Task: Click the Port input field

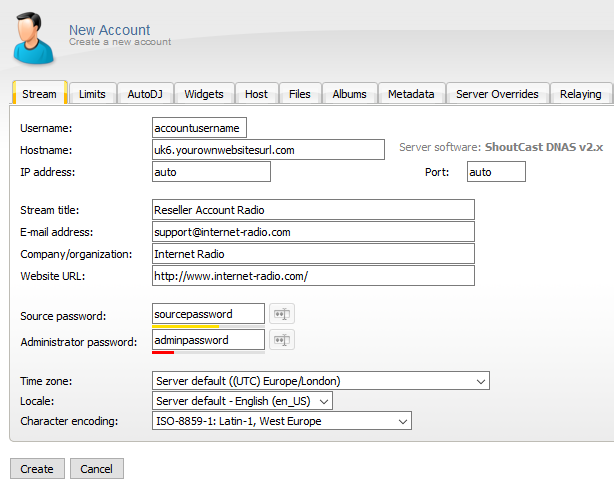Action: pos(495,172)
